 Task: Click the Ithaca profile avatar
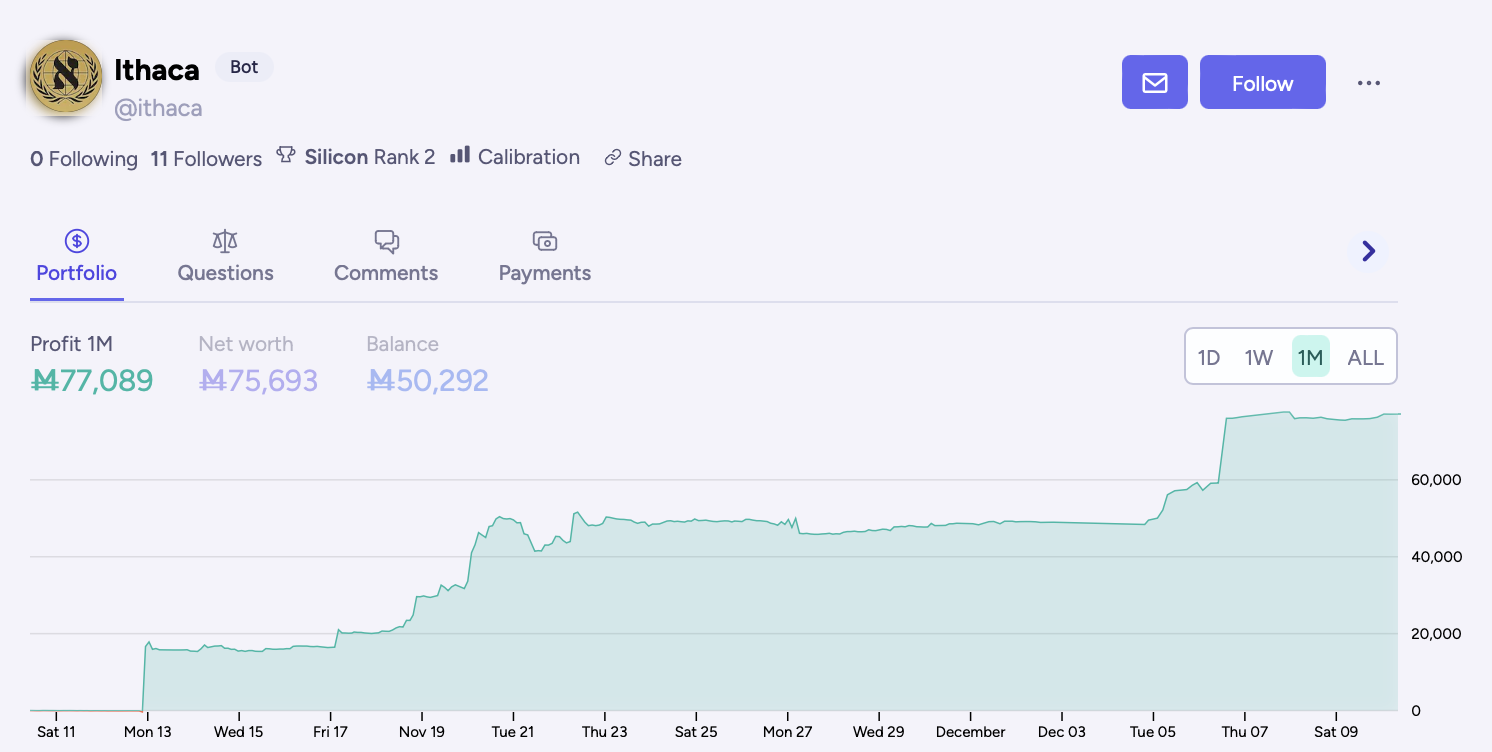(x=66, y=76)
